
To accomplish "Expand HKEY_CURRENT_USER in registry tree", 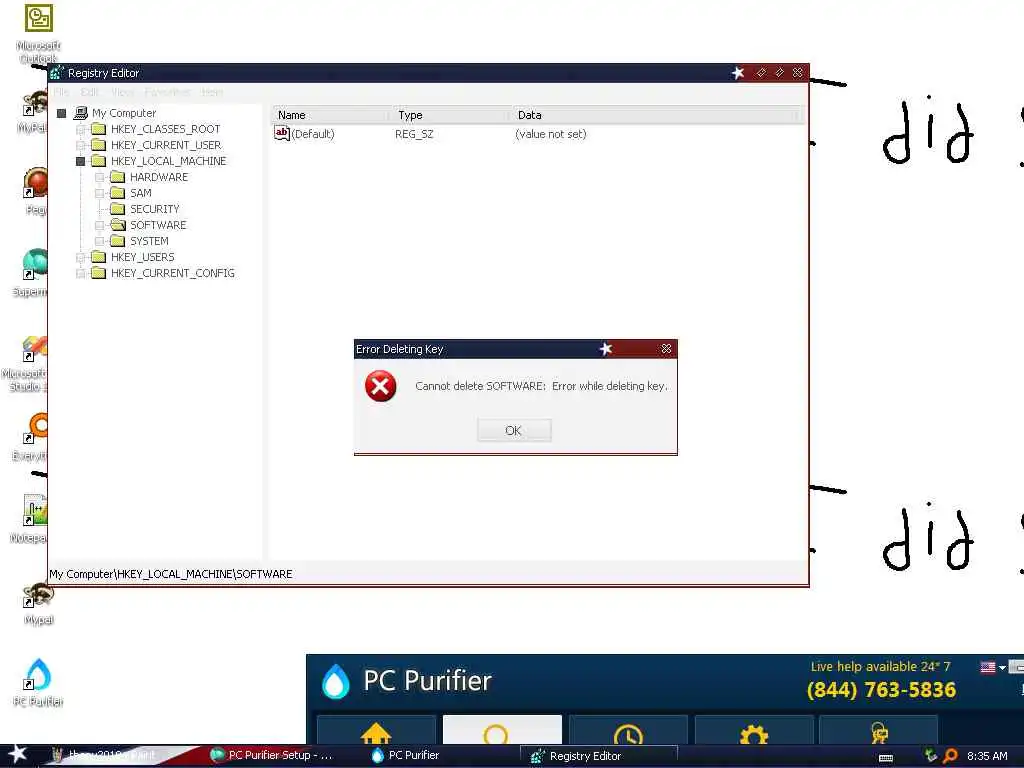I will tap(80, 145).
